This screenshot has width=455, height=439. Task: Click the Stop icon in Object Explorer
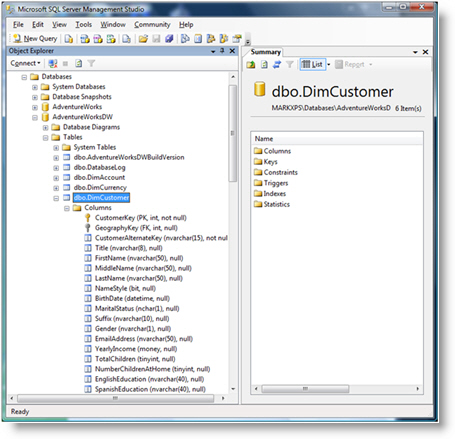[65, 63]
